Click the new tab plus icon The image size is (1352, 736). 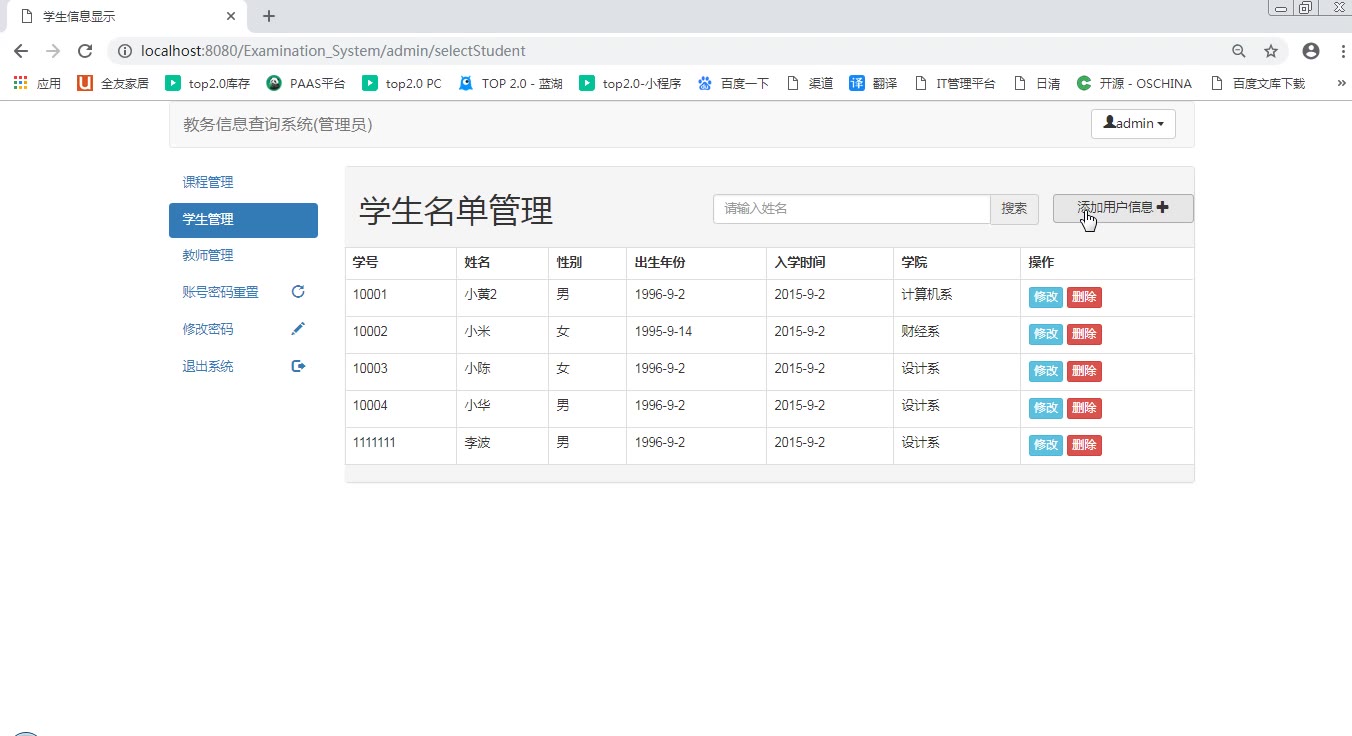click(x=269, y=16)
